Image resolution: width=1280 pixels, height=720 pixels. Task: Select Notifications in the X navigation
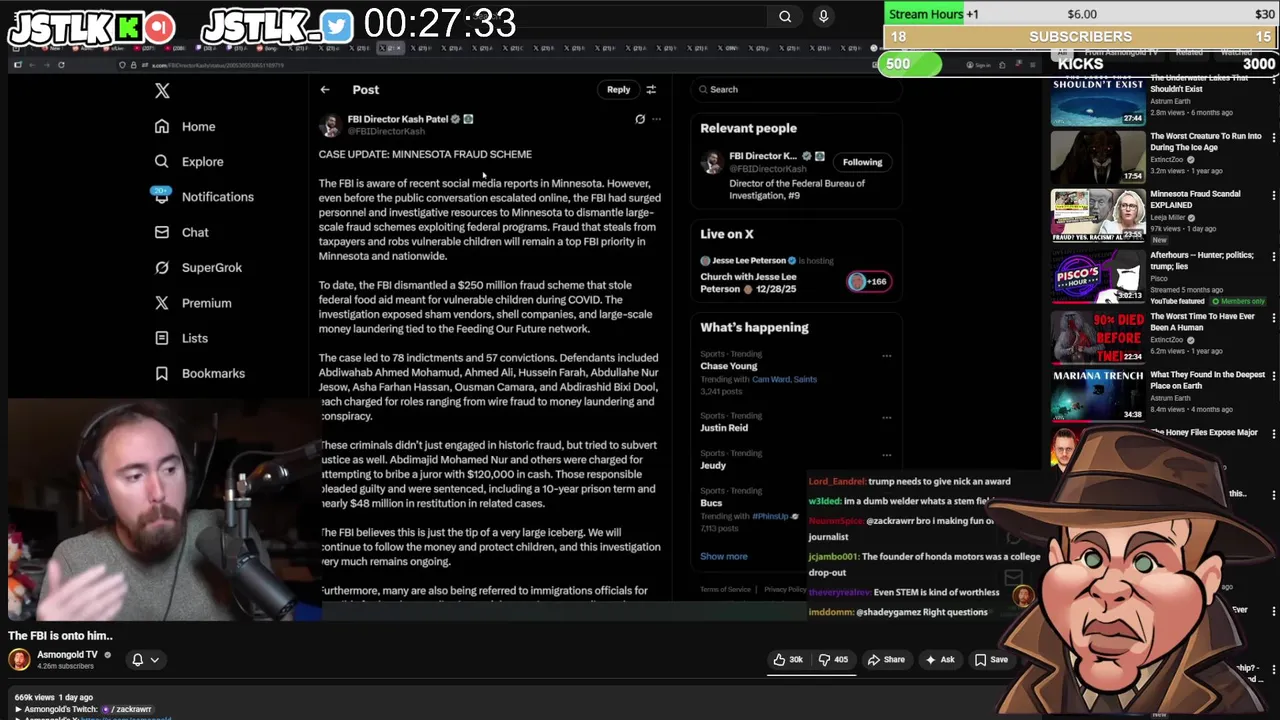217,197
